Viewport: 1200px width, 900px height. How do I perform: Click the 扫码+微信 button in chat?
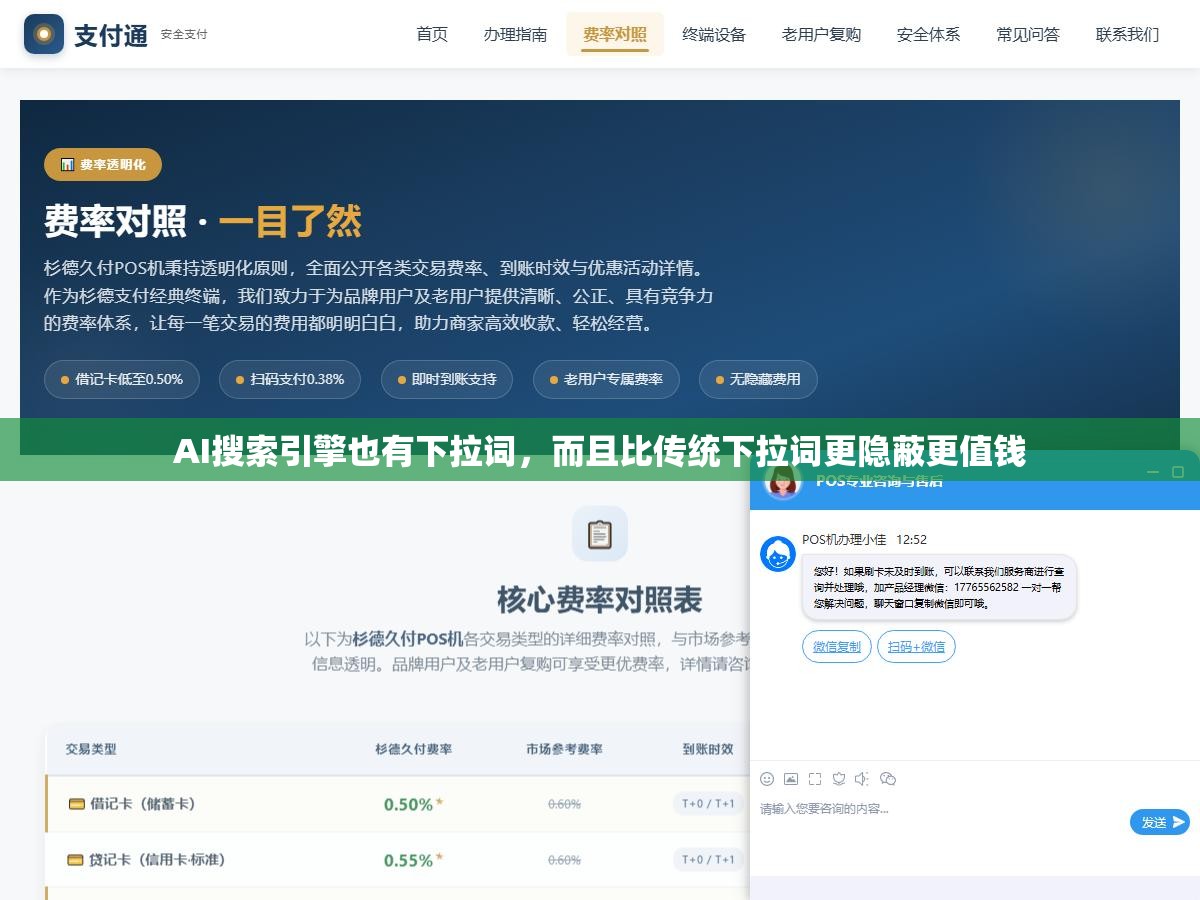916,647
